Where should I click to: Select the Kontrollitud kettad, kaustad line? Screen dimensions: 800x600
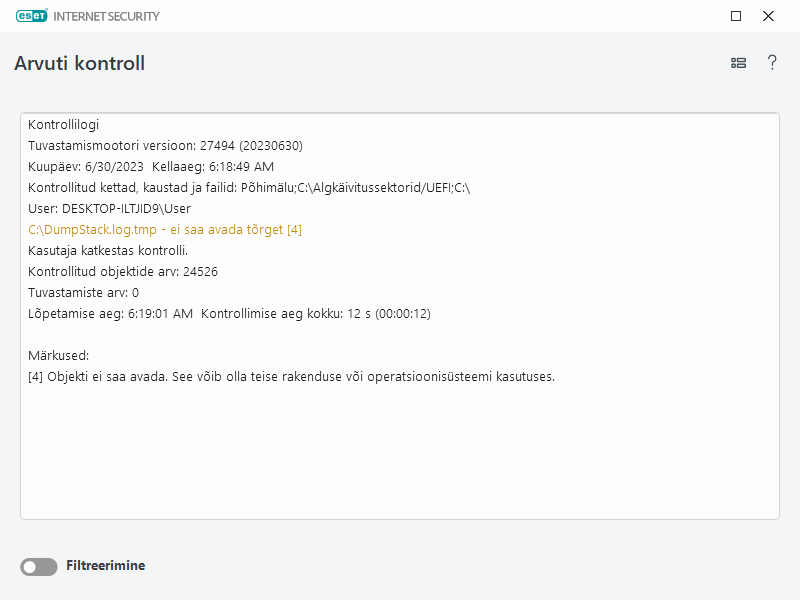(249, 188)
